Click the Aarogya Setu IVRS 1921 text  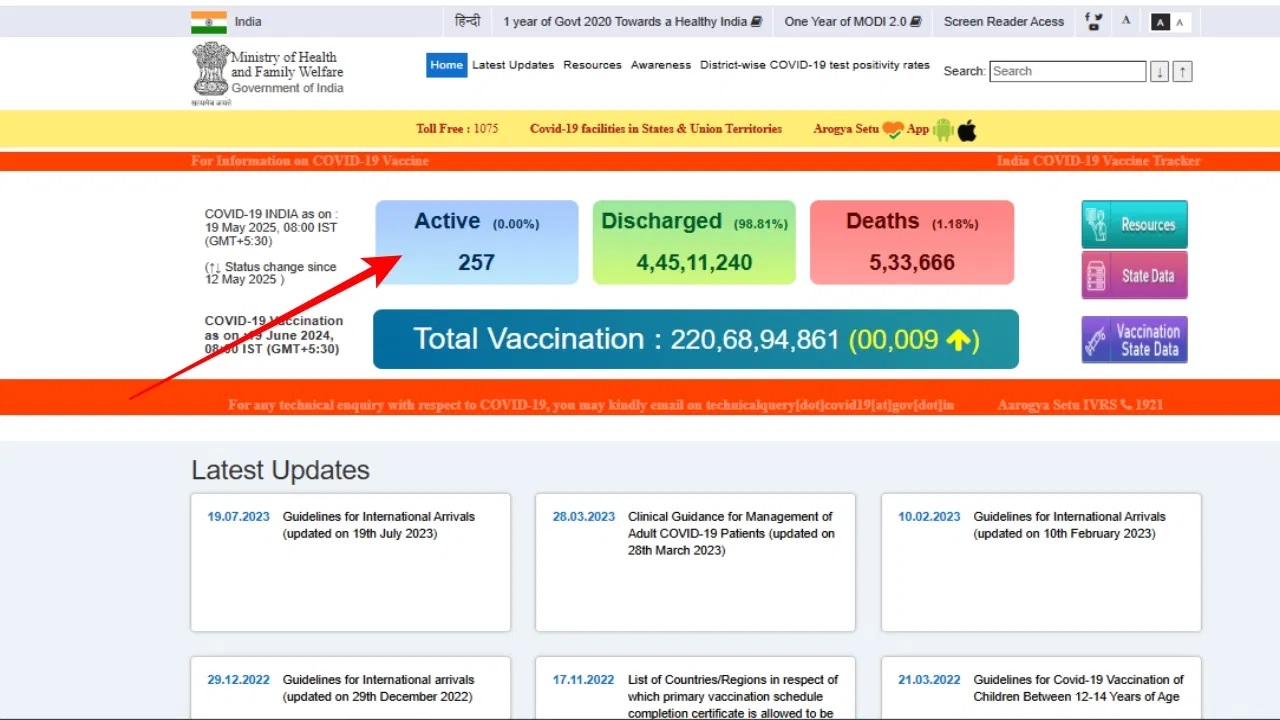1080,405
